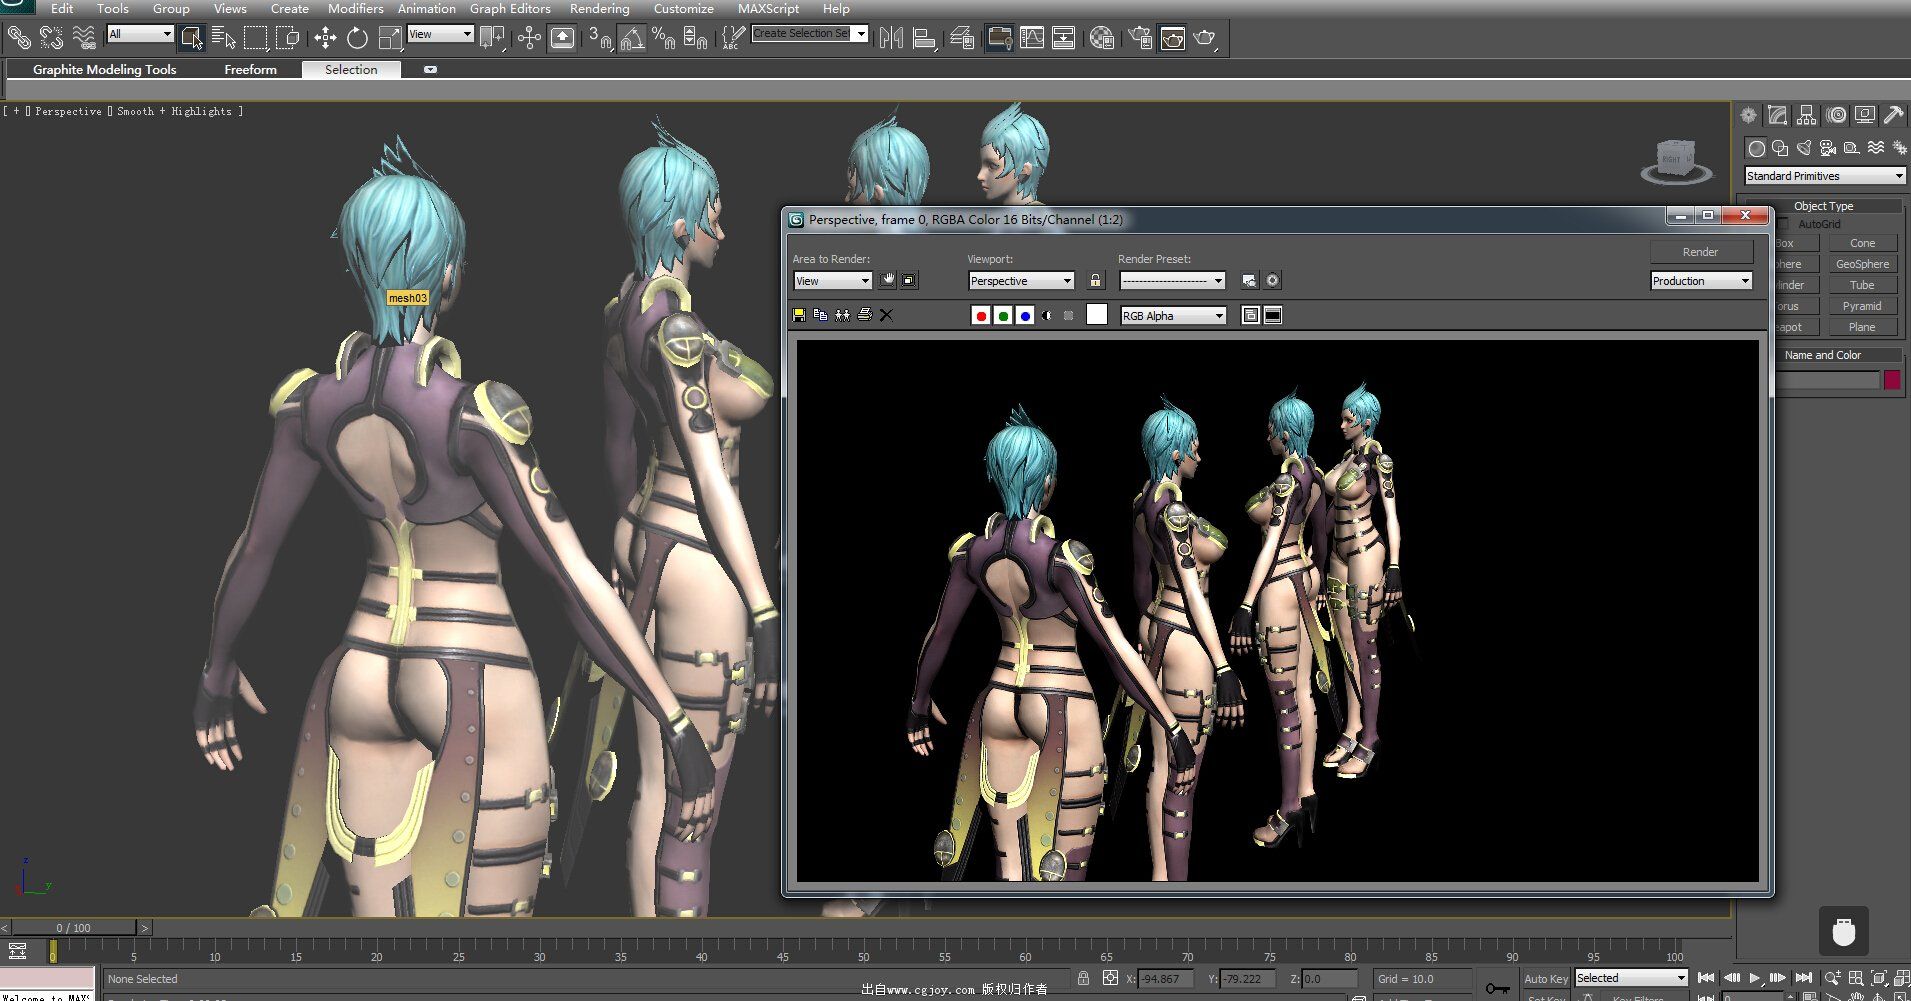Image resolution: width=1911 pixels, height=1001 pixels.
Task: Toggle Angle Snap
Action: pyautogui.click(x=632, y=38)
